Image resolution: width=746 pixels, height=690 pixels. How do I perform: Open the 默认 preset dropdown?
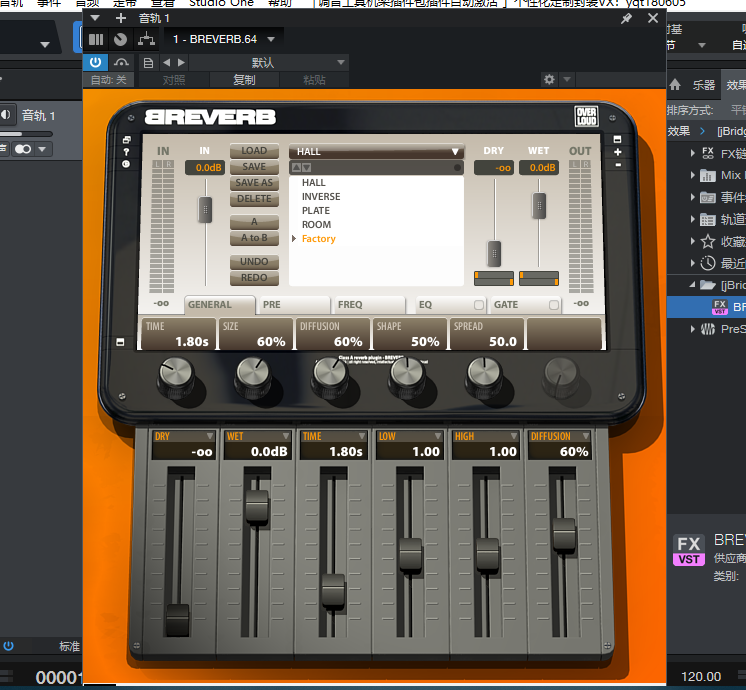point(269,62)
